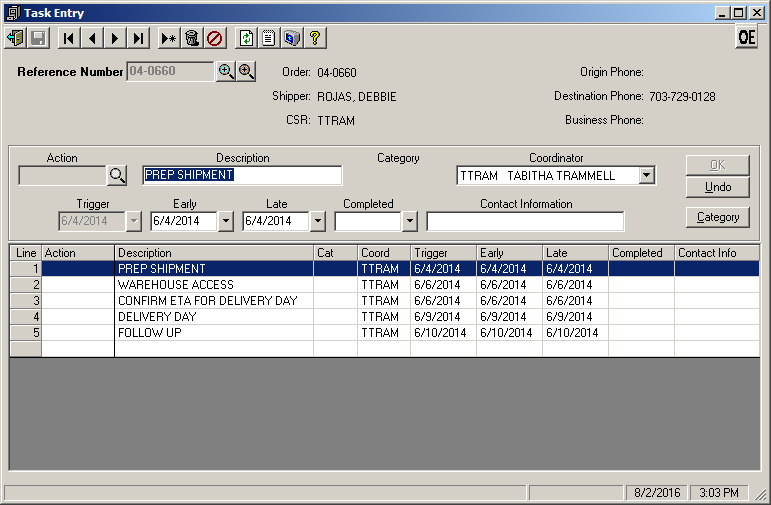Click the Completed column header in grid

point(641,253)
